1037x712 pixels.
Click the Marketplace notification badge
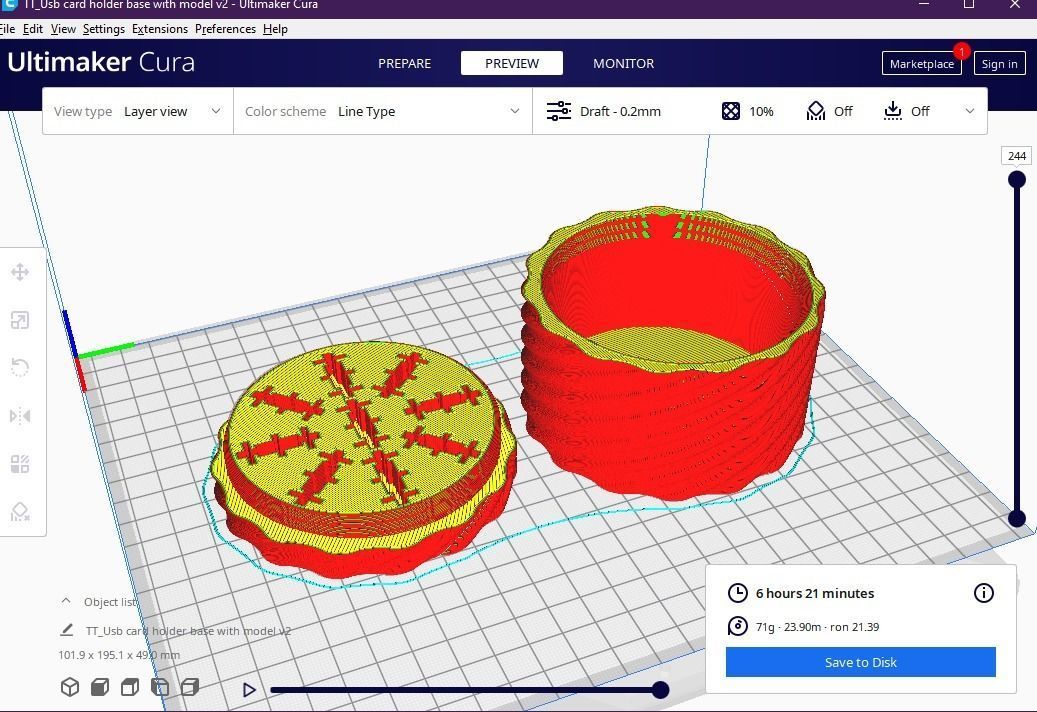[962, 51]
